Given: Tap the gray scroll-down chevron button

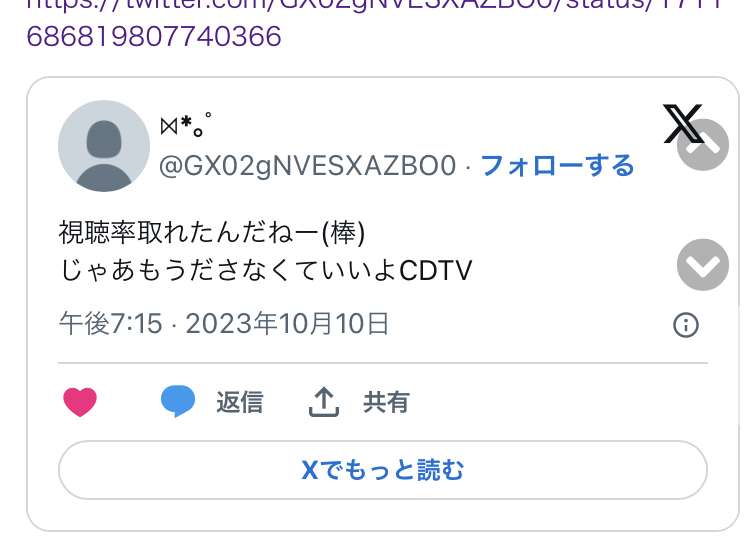Looking at the screenshot, I should pyautogui.click(x=703, y=265).
